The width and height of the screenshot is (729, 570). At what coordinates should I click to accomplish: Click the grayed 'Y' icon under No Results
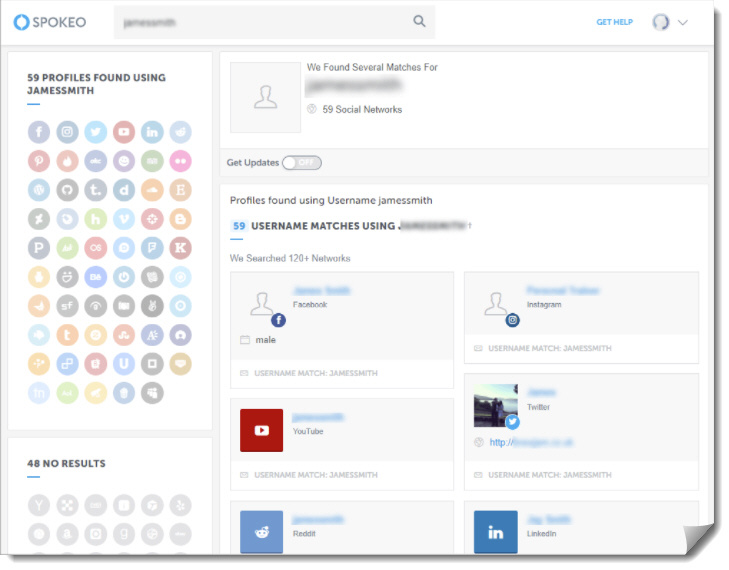[x=39, y=505]
